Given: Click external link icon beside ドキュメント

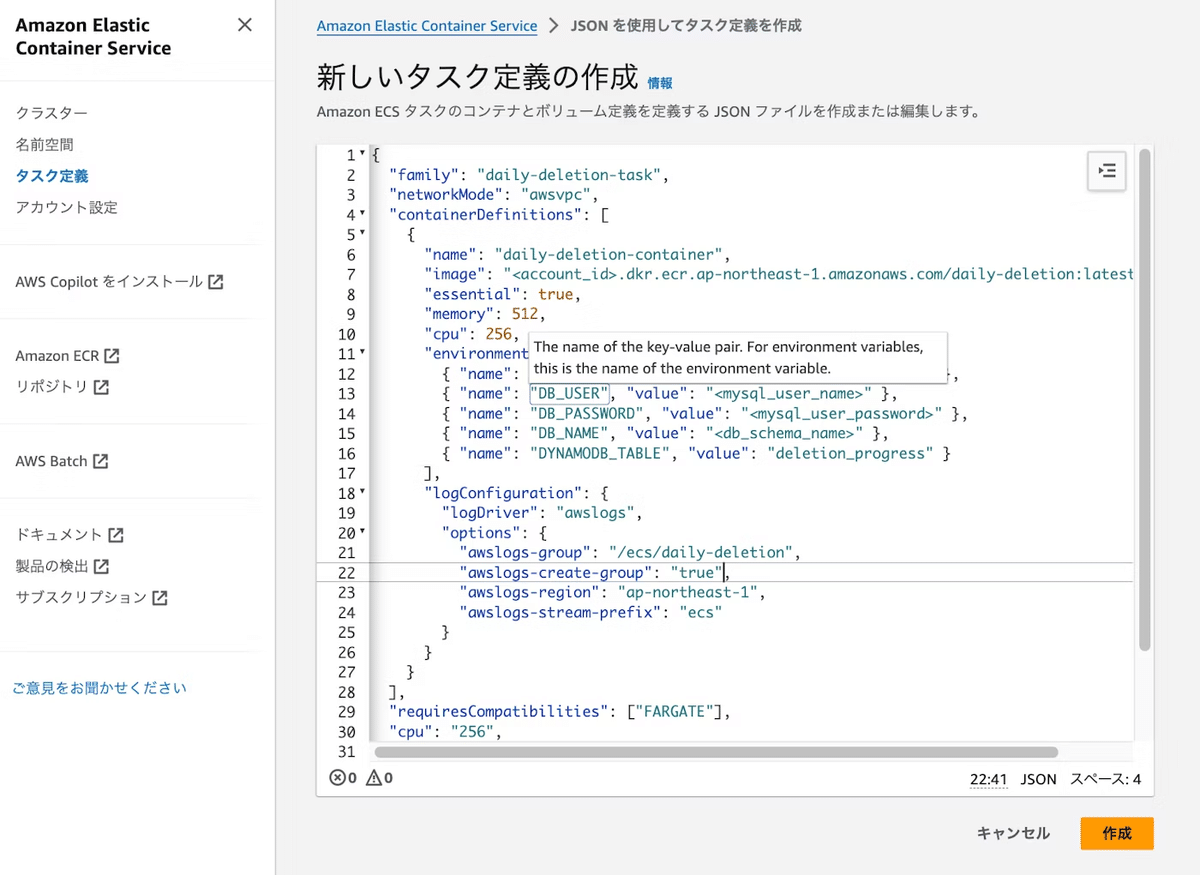Looking at the screenshot, I should click(116, 535).
